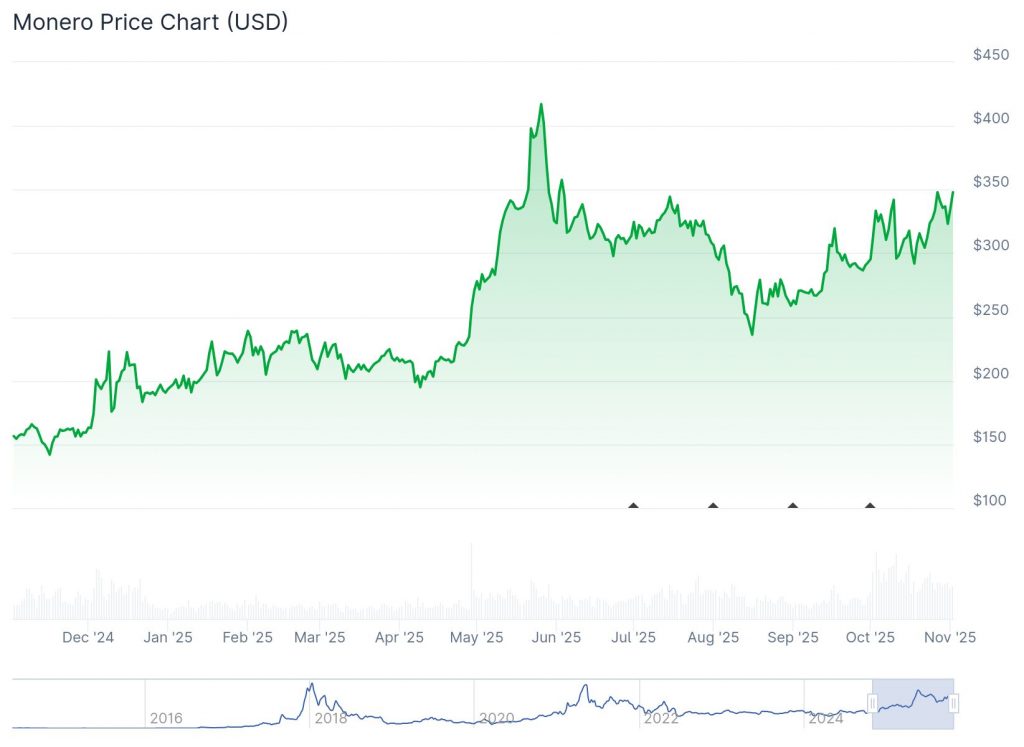Click the highlighted selection in navigator
The height and width of the screenshot is (747, 1024).
pos(913,704)
